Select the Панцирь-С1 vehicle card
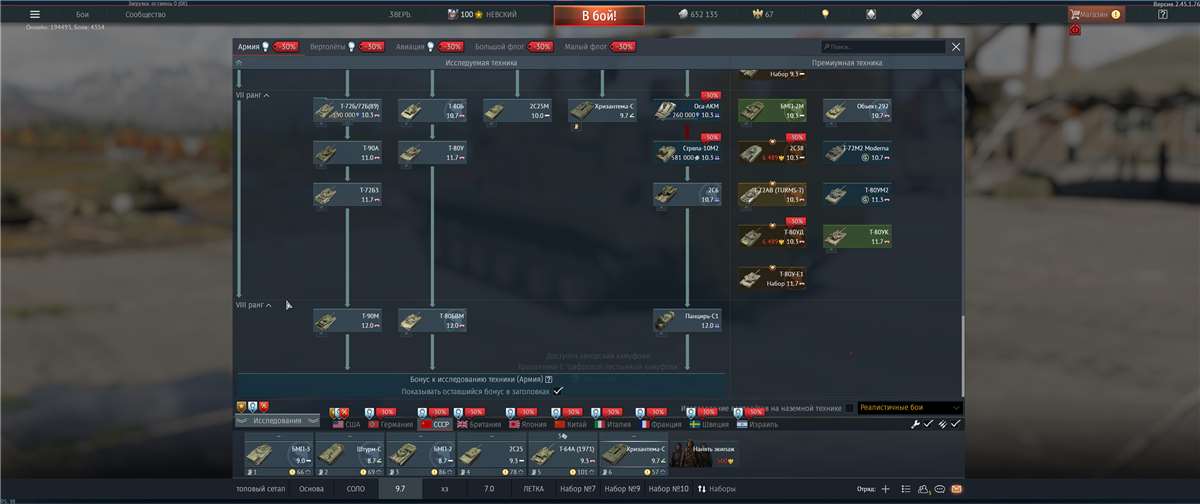This screenshot has width=1200, height=504. (687, 320)
